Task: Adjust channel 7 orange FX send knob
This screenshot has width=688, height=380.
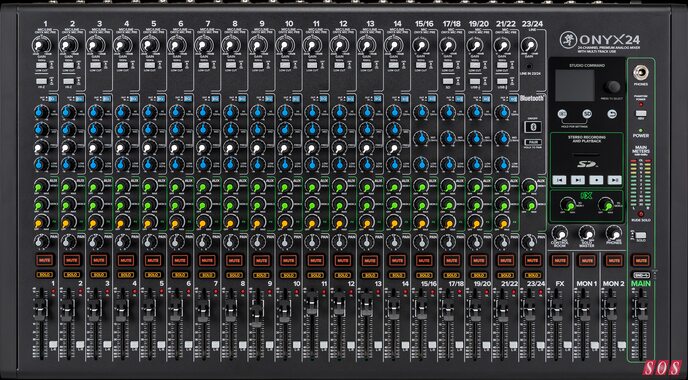Action: (x=204, y=223)
